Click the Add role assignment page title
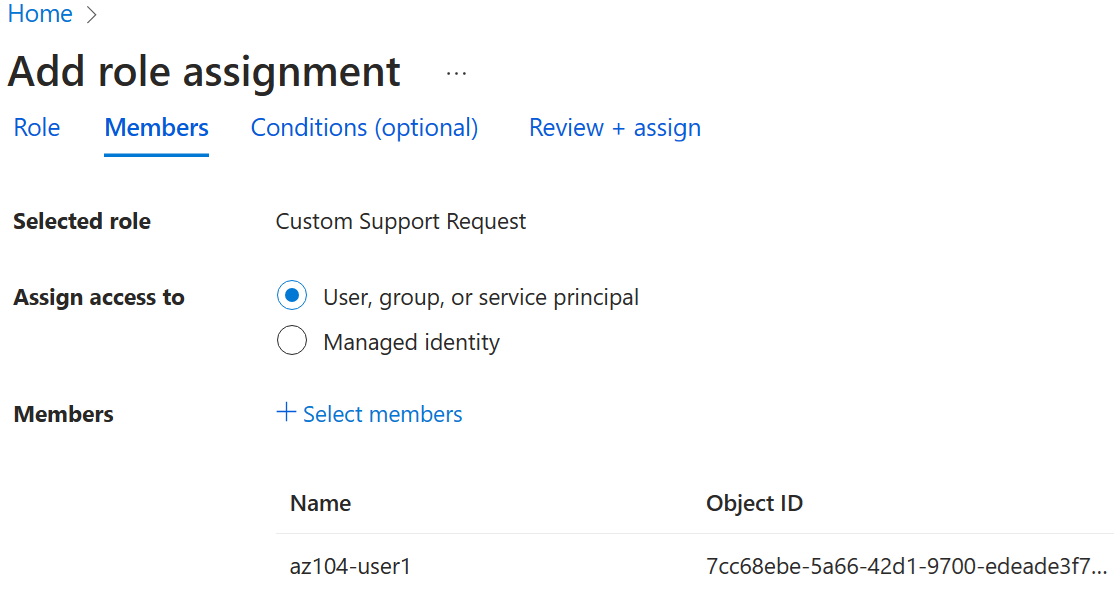The width and height of the screenshot is (1114, 589). (x=204, y=73)
